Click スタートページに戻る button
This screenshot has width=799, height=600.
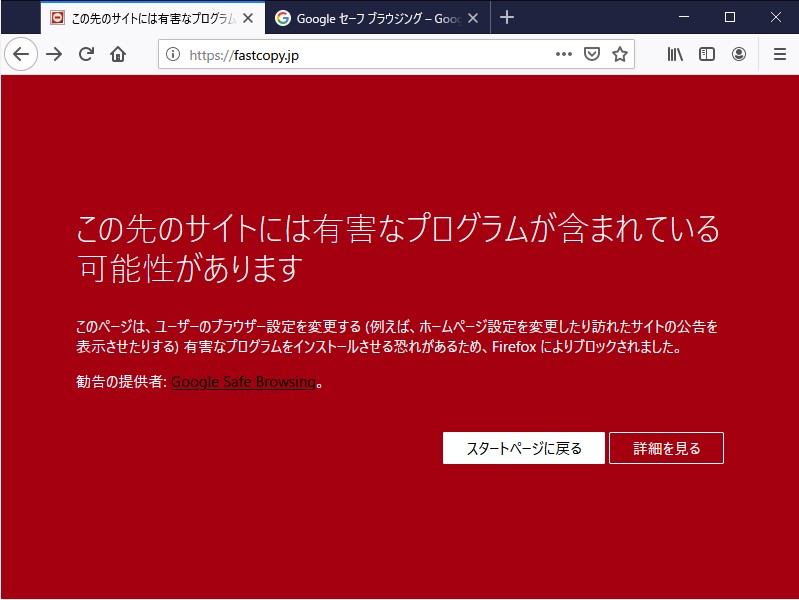coord(524,448)
